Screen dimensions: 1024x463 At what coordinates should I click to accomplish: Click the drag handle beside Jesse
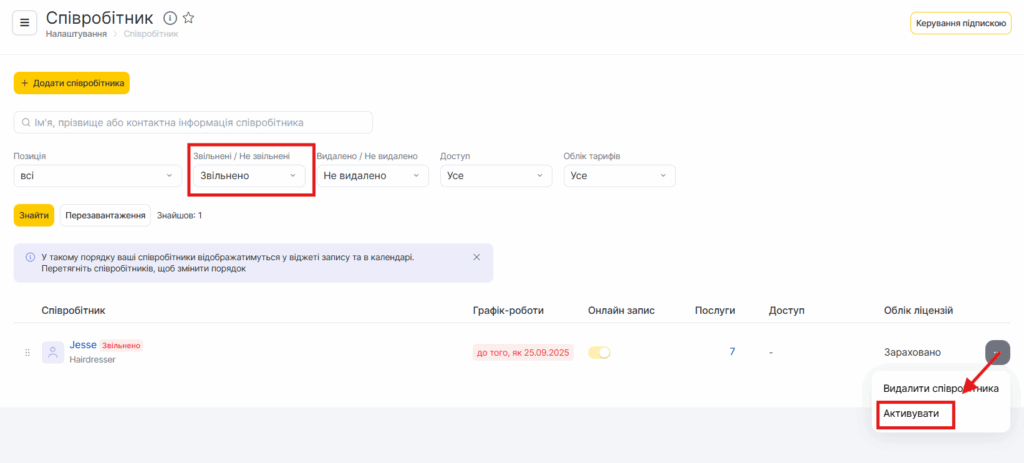[x=27, y=352]
